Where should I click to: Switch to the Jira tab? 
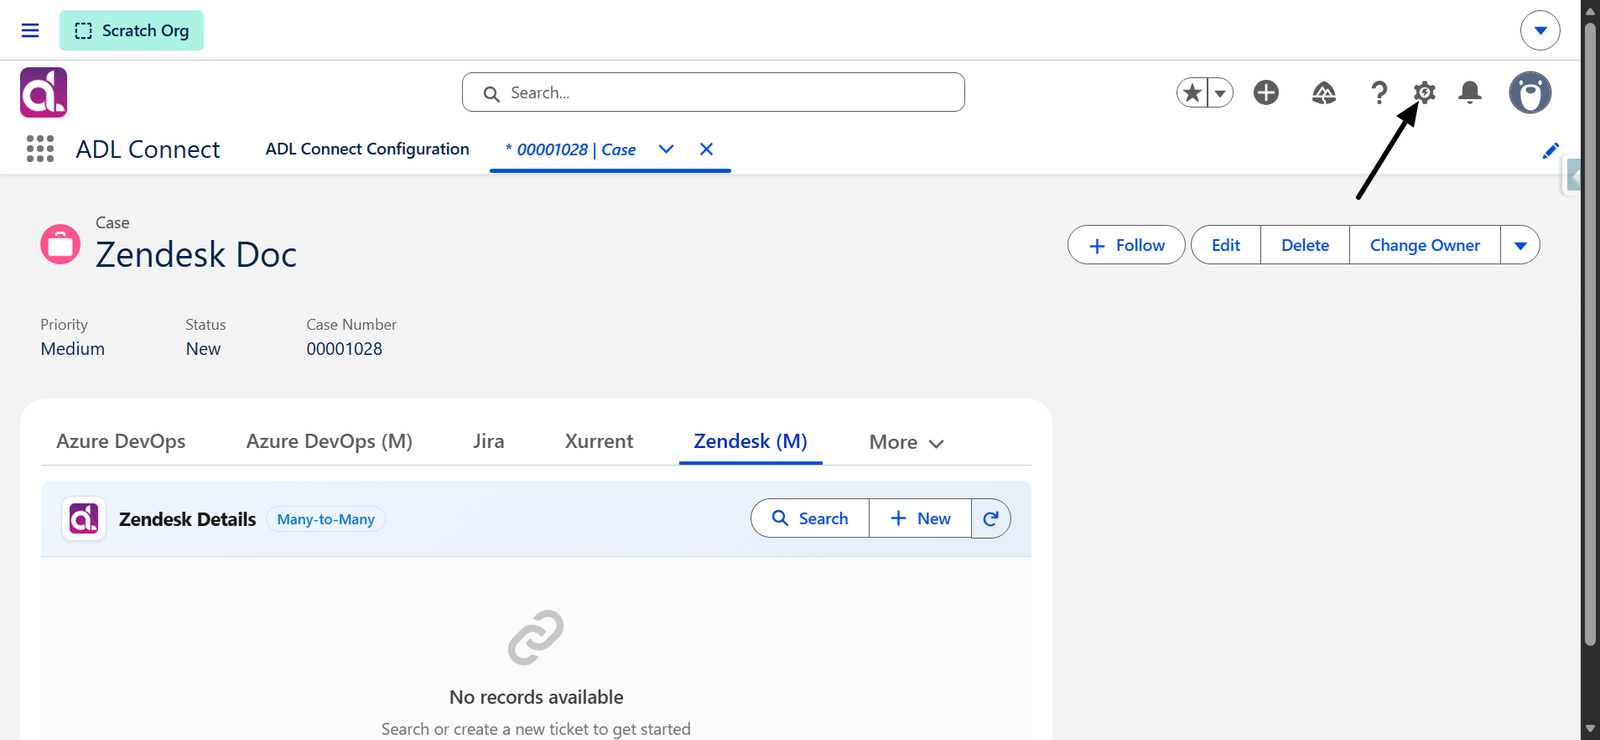489,441
